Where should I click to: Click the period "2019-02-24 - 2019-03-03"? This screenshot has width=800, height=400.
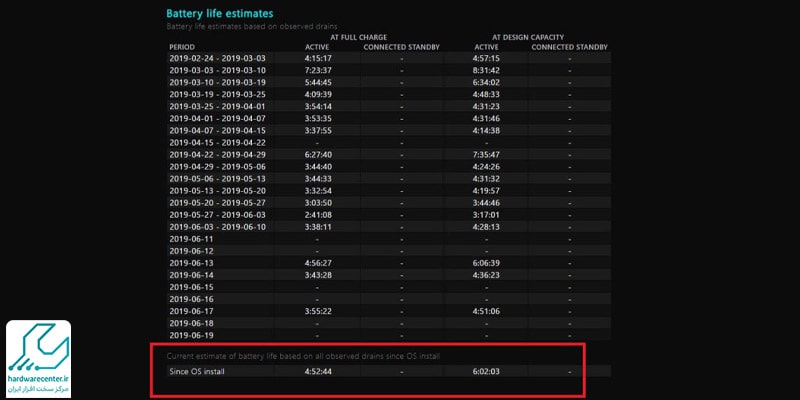click(217, 58)
